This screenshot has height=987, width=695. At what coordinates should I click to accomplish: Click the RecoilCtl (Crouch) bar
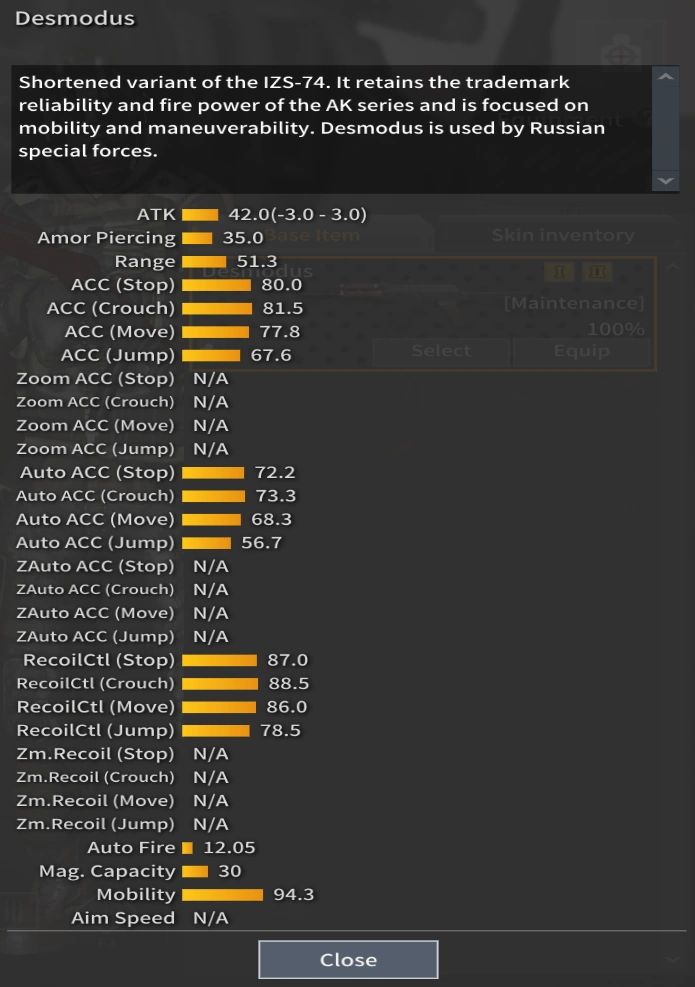(219, 684)
